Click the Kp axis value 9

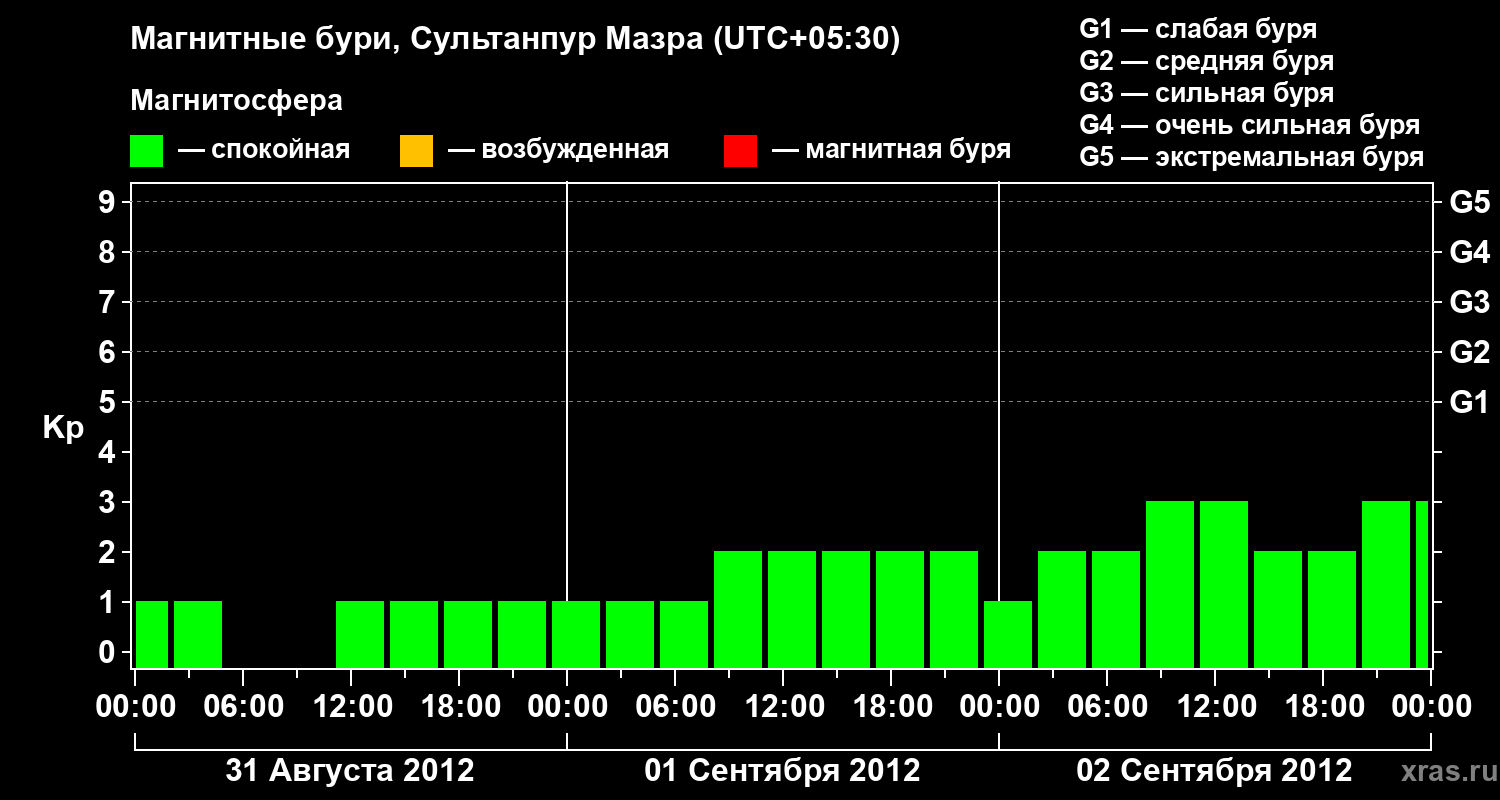click(109, 203)
